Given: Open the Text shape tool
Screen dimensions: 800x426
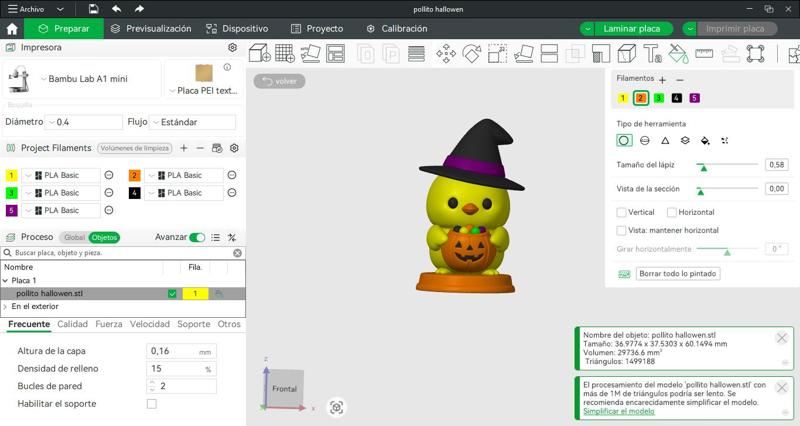Looking at the screenshot, I should (x=652, y=53).
